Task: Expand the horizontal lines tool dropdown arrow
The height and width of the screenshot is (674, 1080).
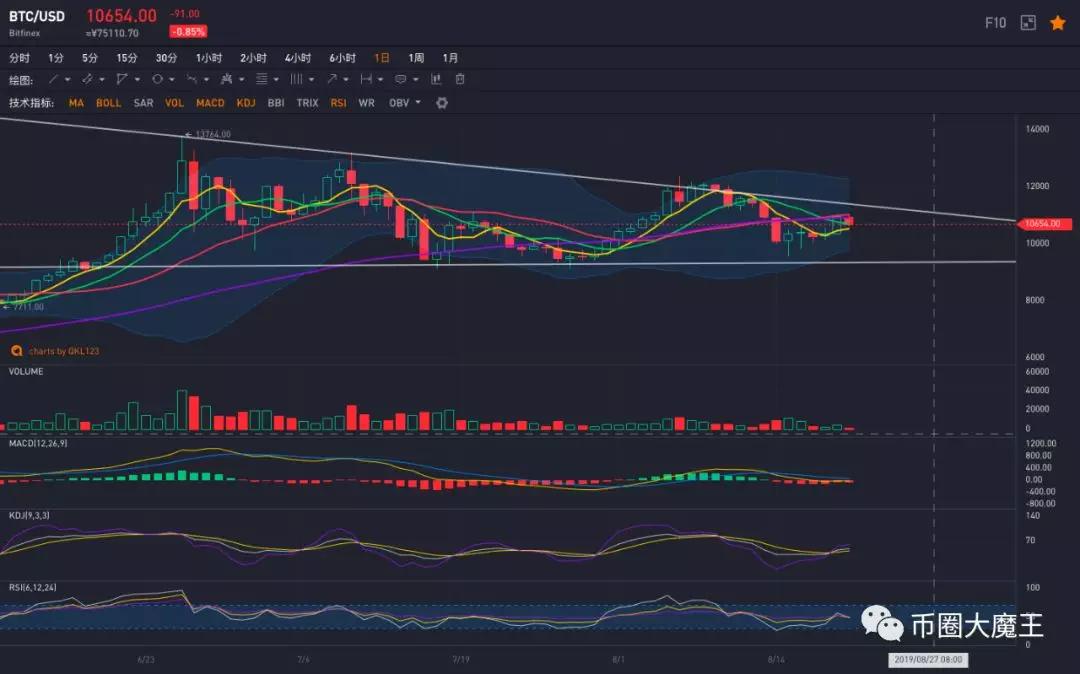Action: [276, 80]
